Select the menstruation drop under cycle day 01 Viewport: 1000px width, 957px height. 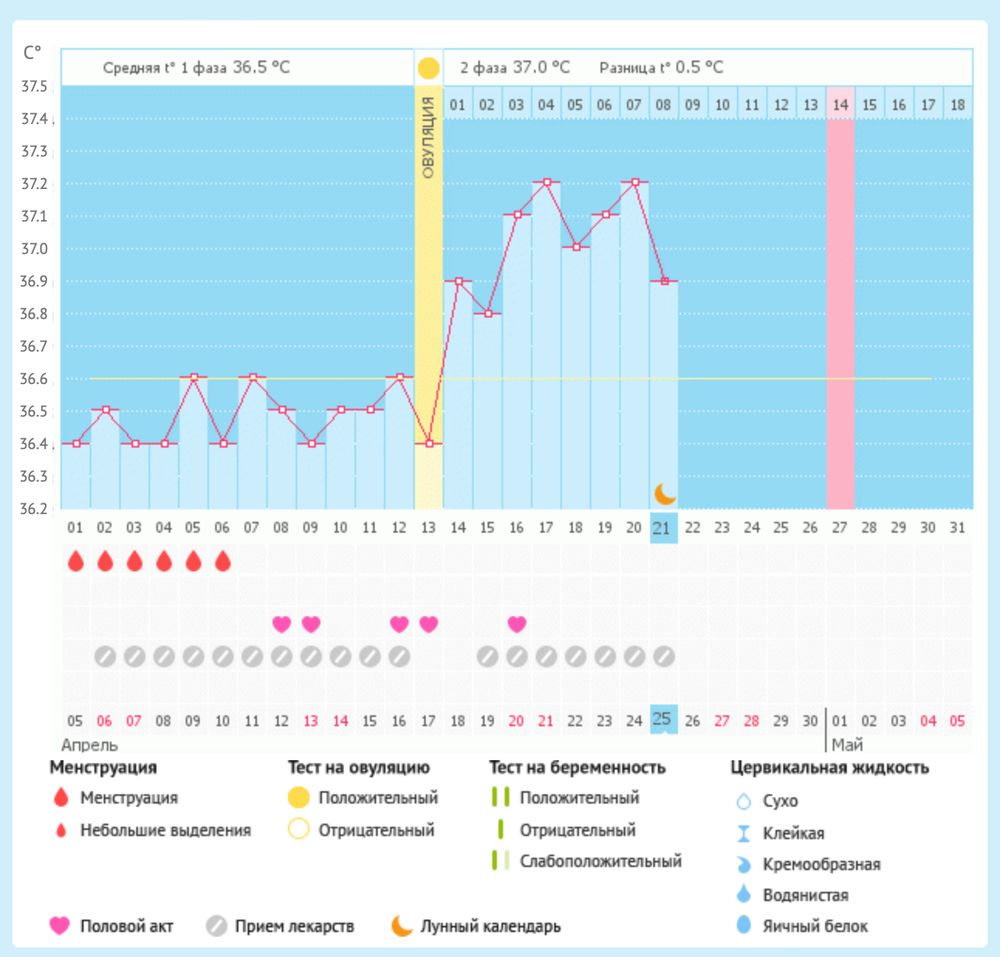pos(75,561)
